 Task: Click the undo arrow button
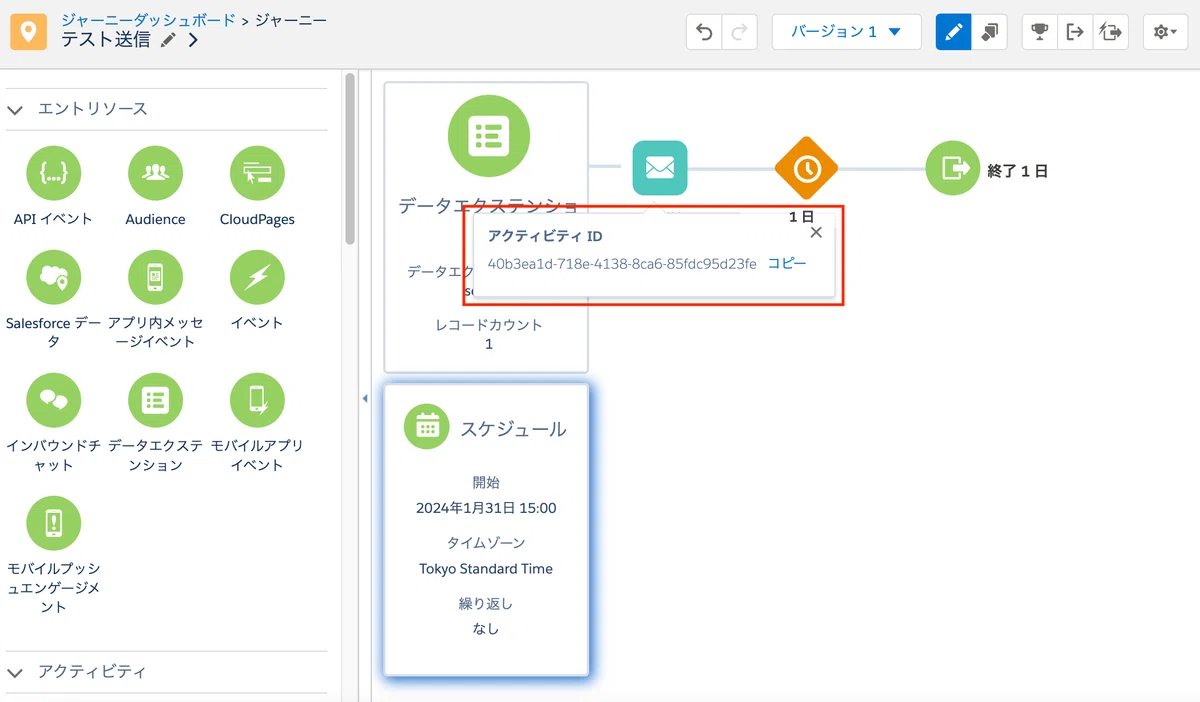704,32
